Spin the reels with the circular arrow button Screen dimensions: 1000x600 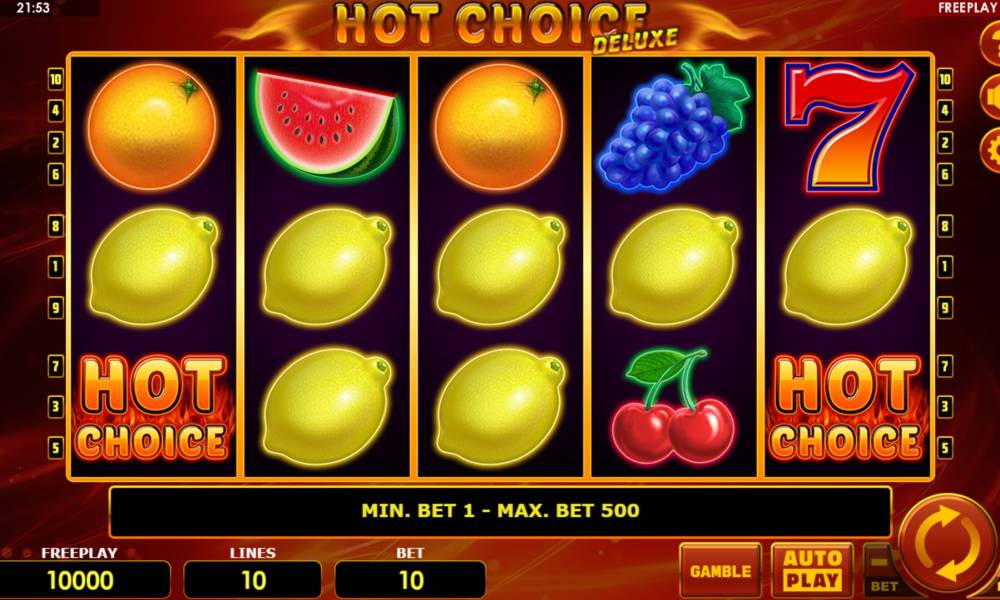(x=949, y=545)
